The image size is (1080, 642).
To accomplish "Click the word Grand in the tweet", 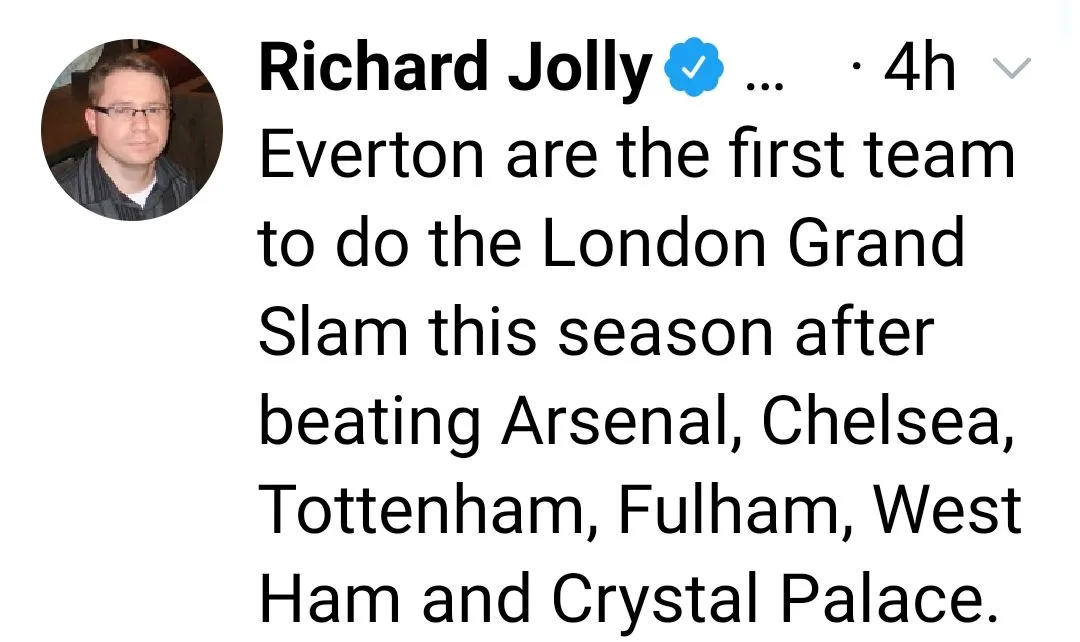I will [x=878, y=245].
